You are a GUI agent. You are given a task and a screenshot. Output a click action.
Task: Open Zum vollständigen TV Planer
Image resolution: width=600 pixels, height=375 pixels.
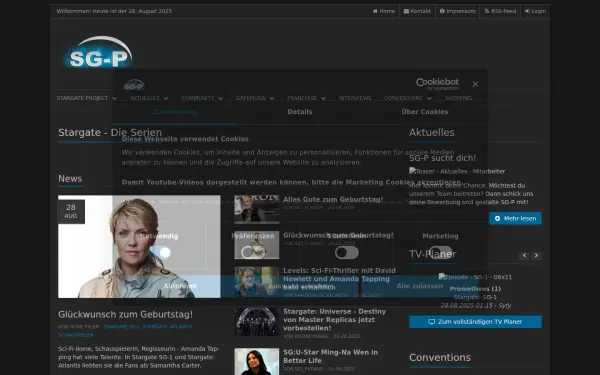point(475,322)
